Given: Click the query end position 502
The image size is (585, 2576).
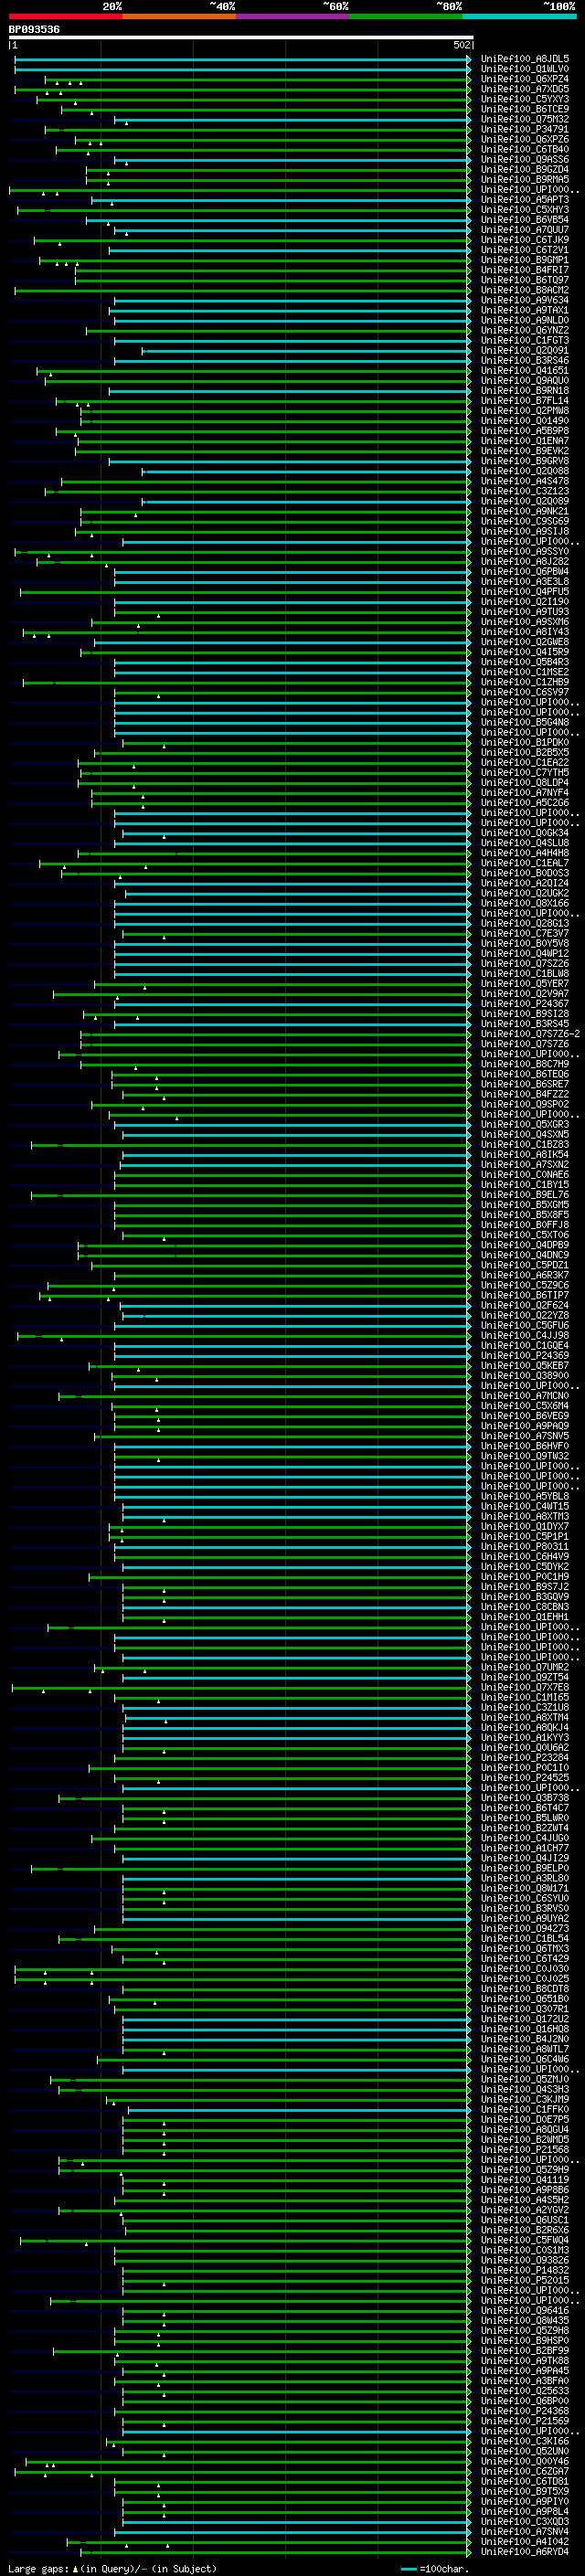Looking at the screenshot, I should [461, 45].
